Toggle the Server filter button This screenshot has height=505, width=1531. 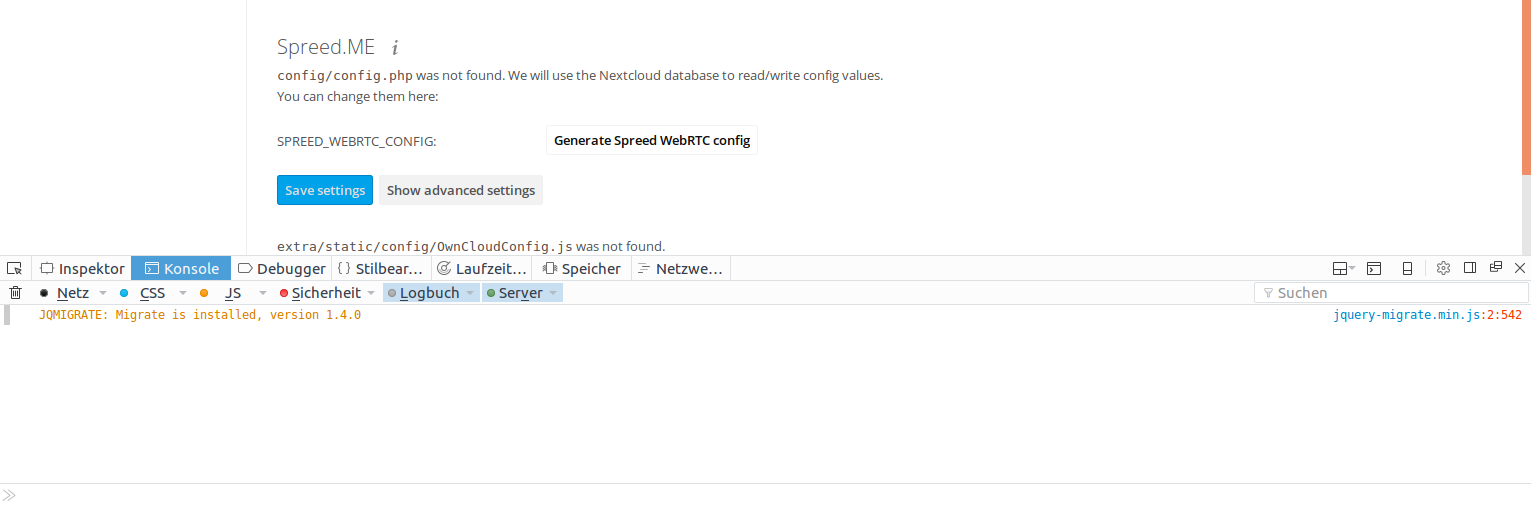tap(522, 293)
